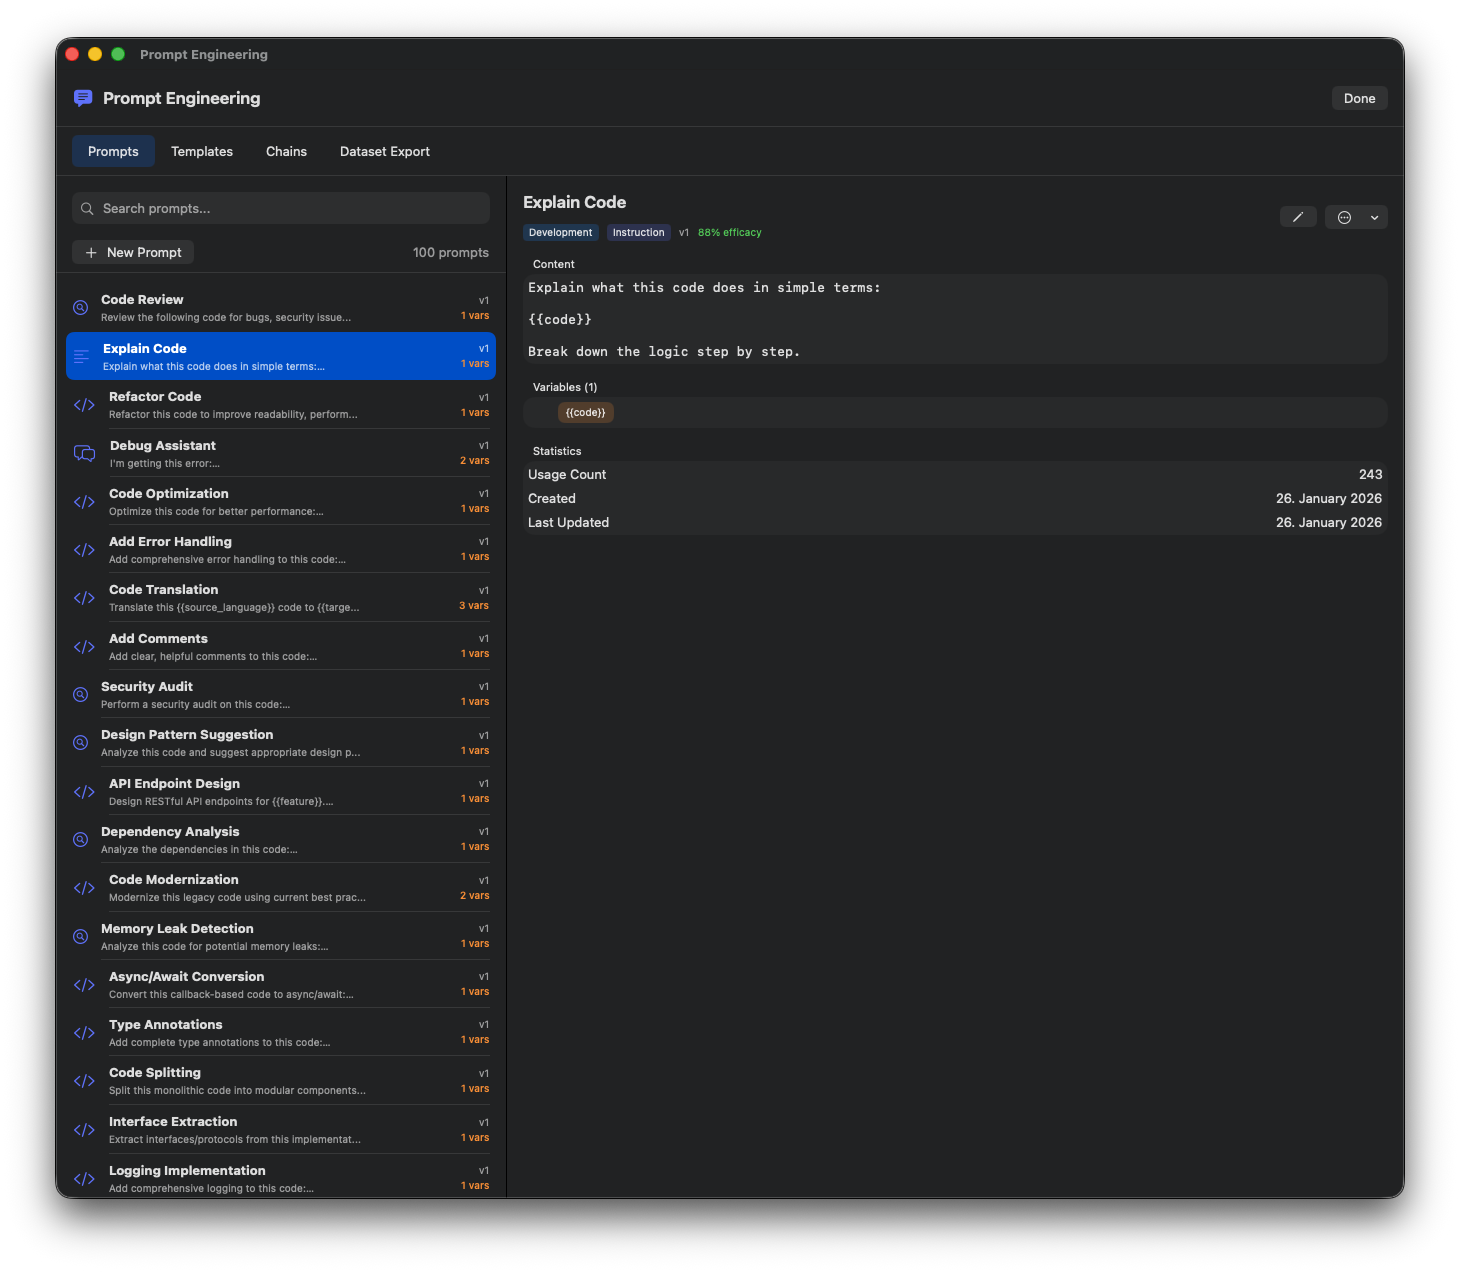1460x1272 pixels.
Task: Select the Code Translation prompt
Action: pyautogui.click(x=280, y=598)
